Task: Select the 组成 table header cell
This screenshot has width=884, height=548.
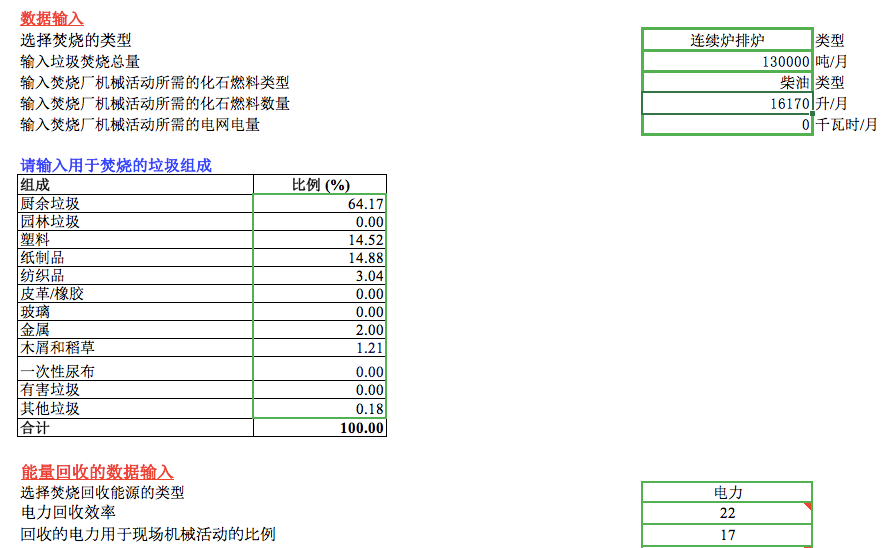Action: pyautogui.click(x=135, y=185)
